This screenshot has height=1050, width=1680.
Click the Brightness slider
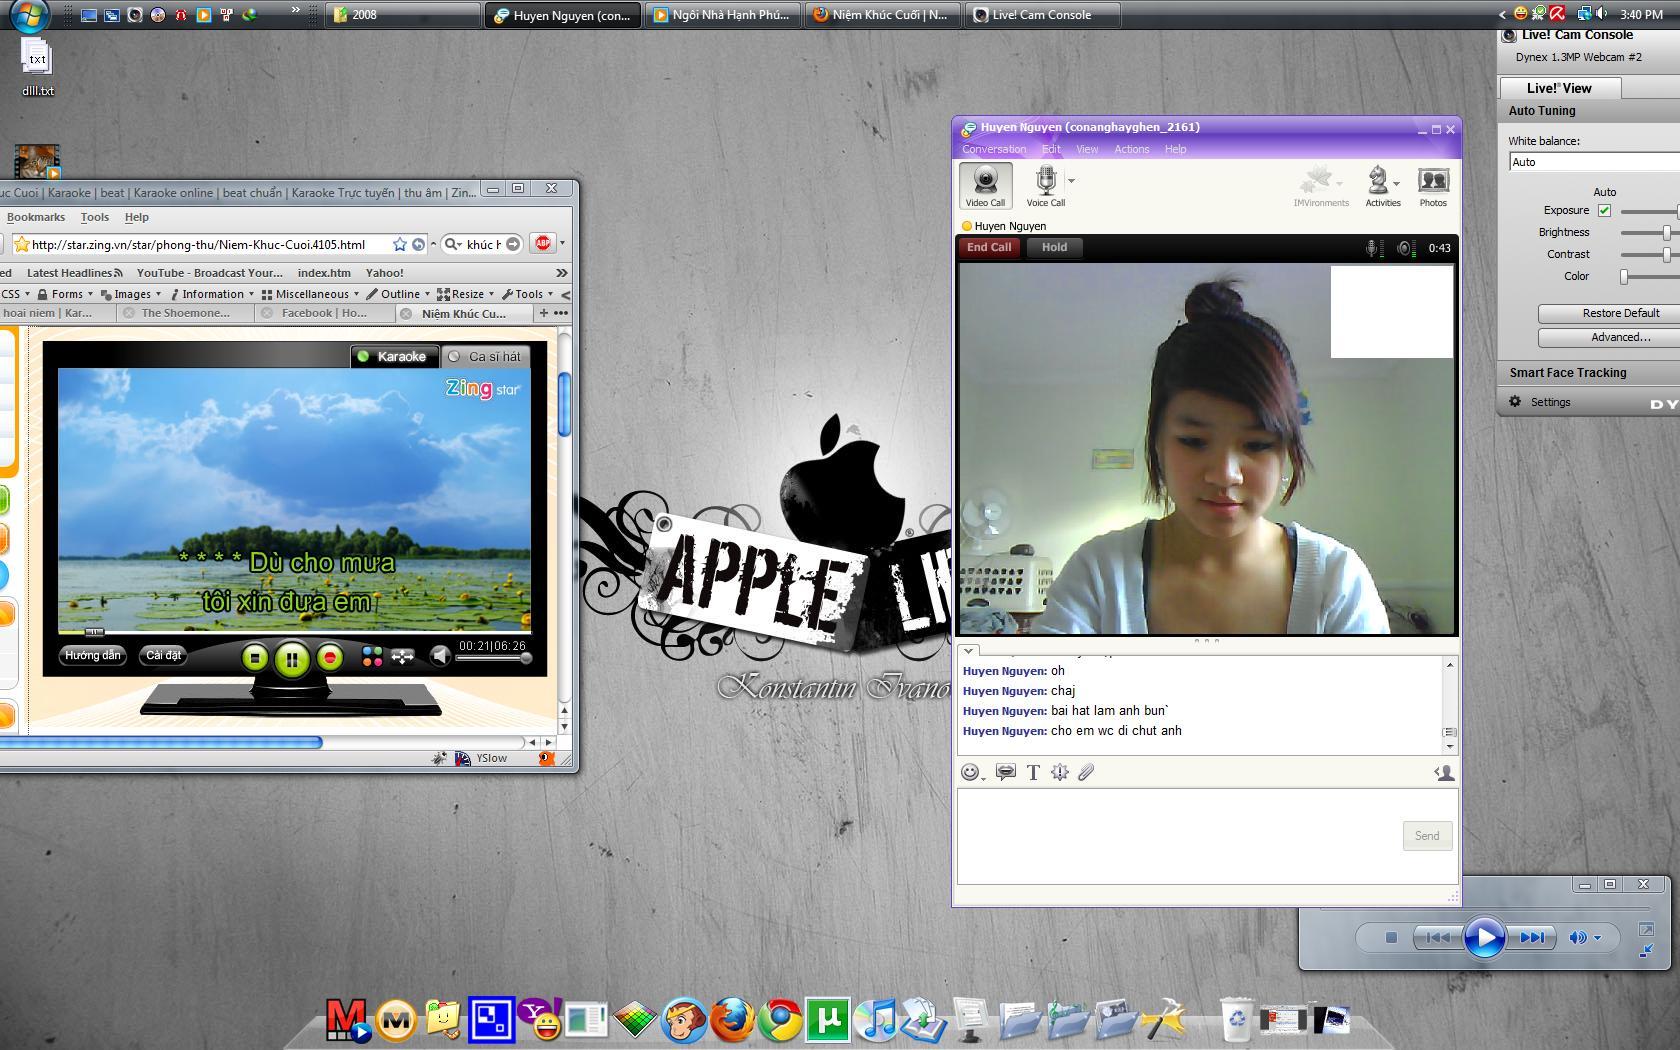1649,232
